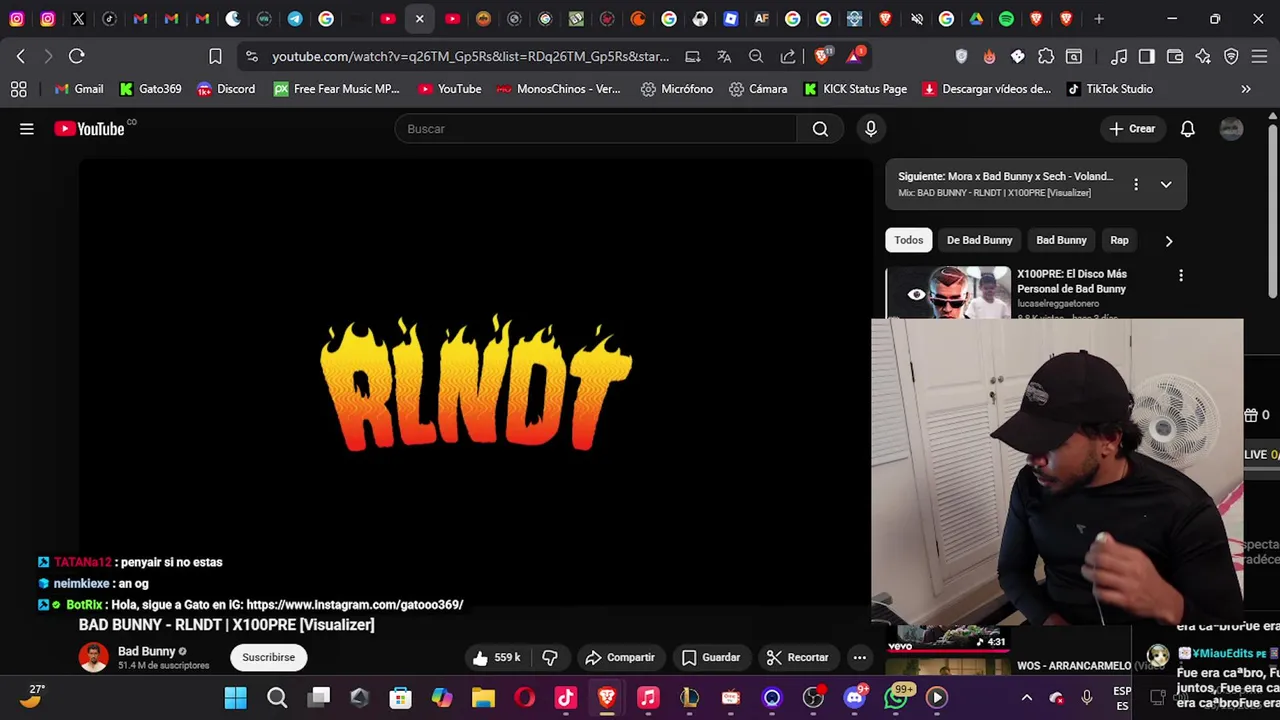
Task: Open Windows Start menu
Action: [236, 698]
